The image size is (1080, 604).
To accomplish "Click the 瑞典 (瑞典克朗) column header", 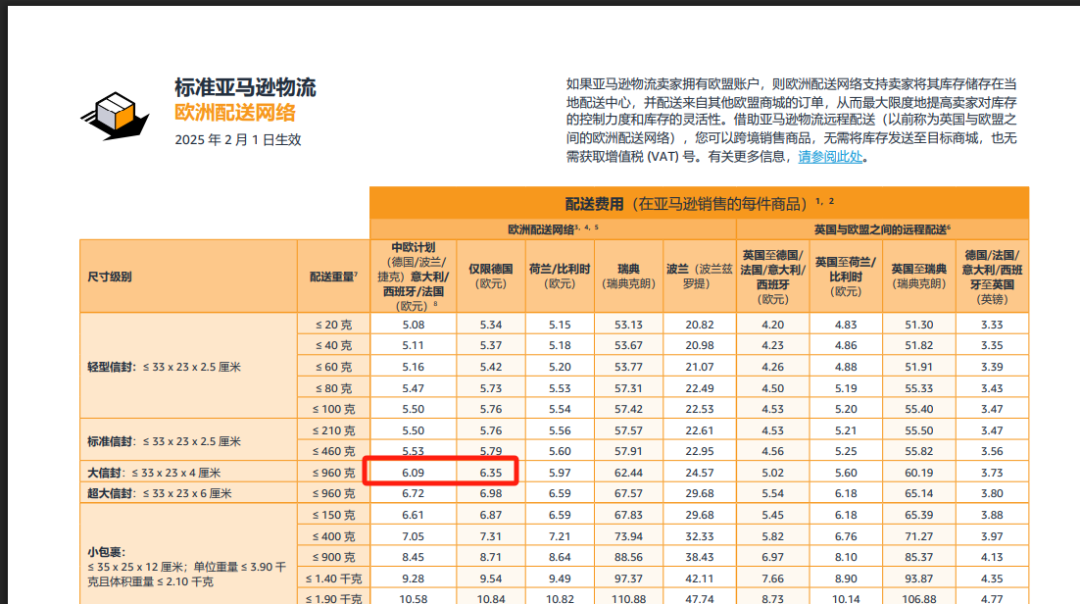I will (628, 276).
